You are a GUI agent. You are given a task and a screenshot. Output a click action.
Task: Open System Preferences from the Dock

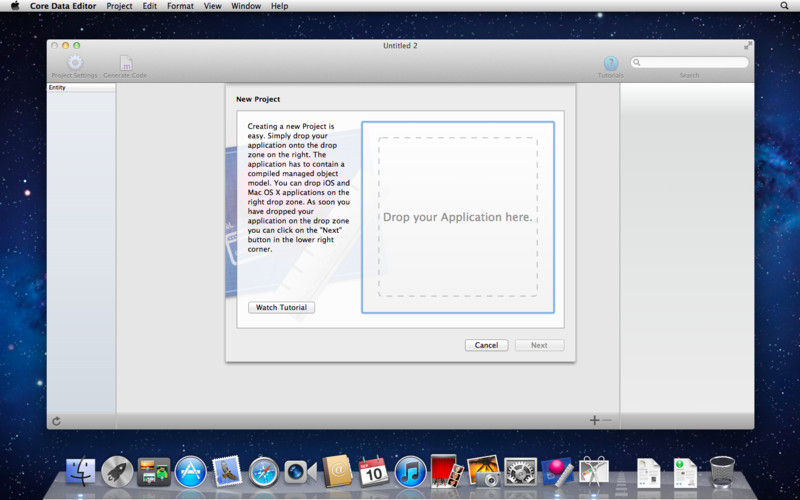tap(520, 471)
